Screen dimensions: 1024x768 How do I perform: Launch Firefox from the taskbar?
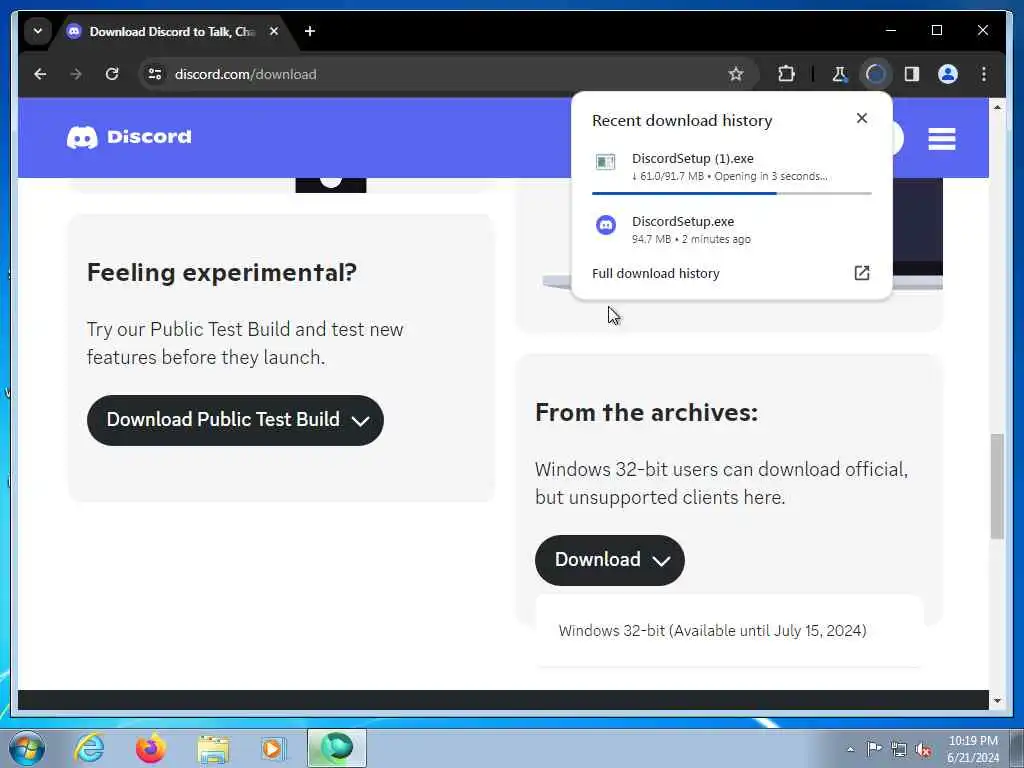[150, 748]
